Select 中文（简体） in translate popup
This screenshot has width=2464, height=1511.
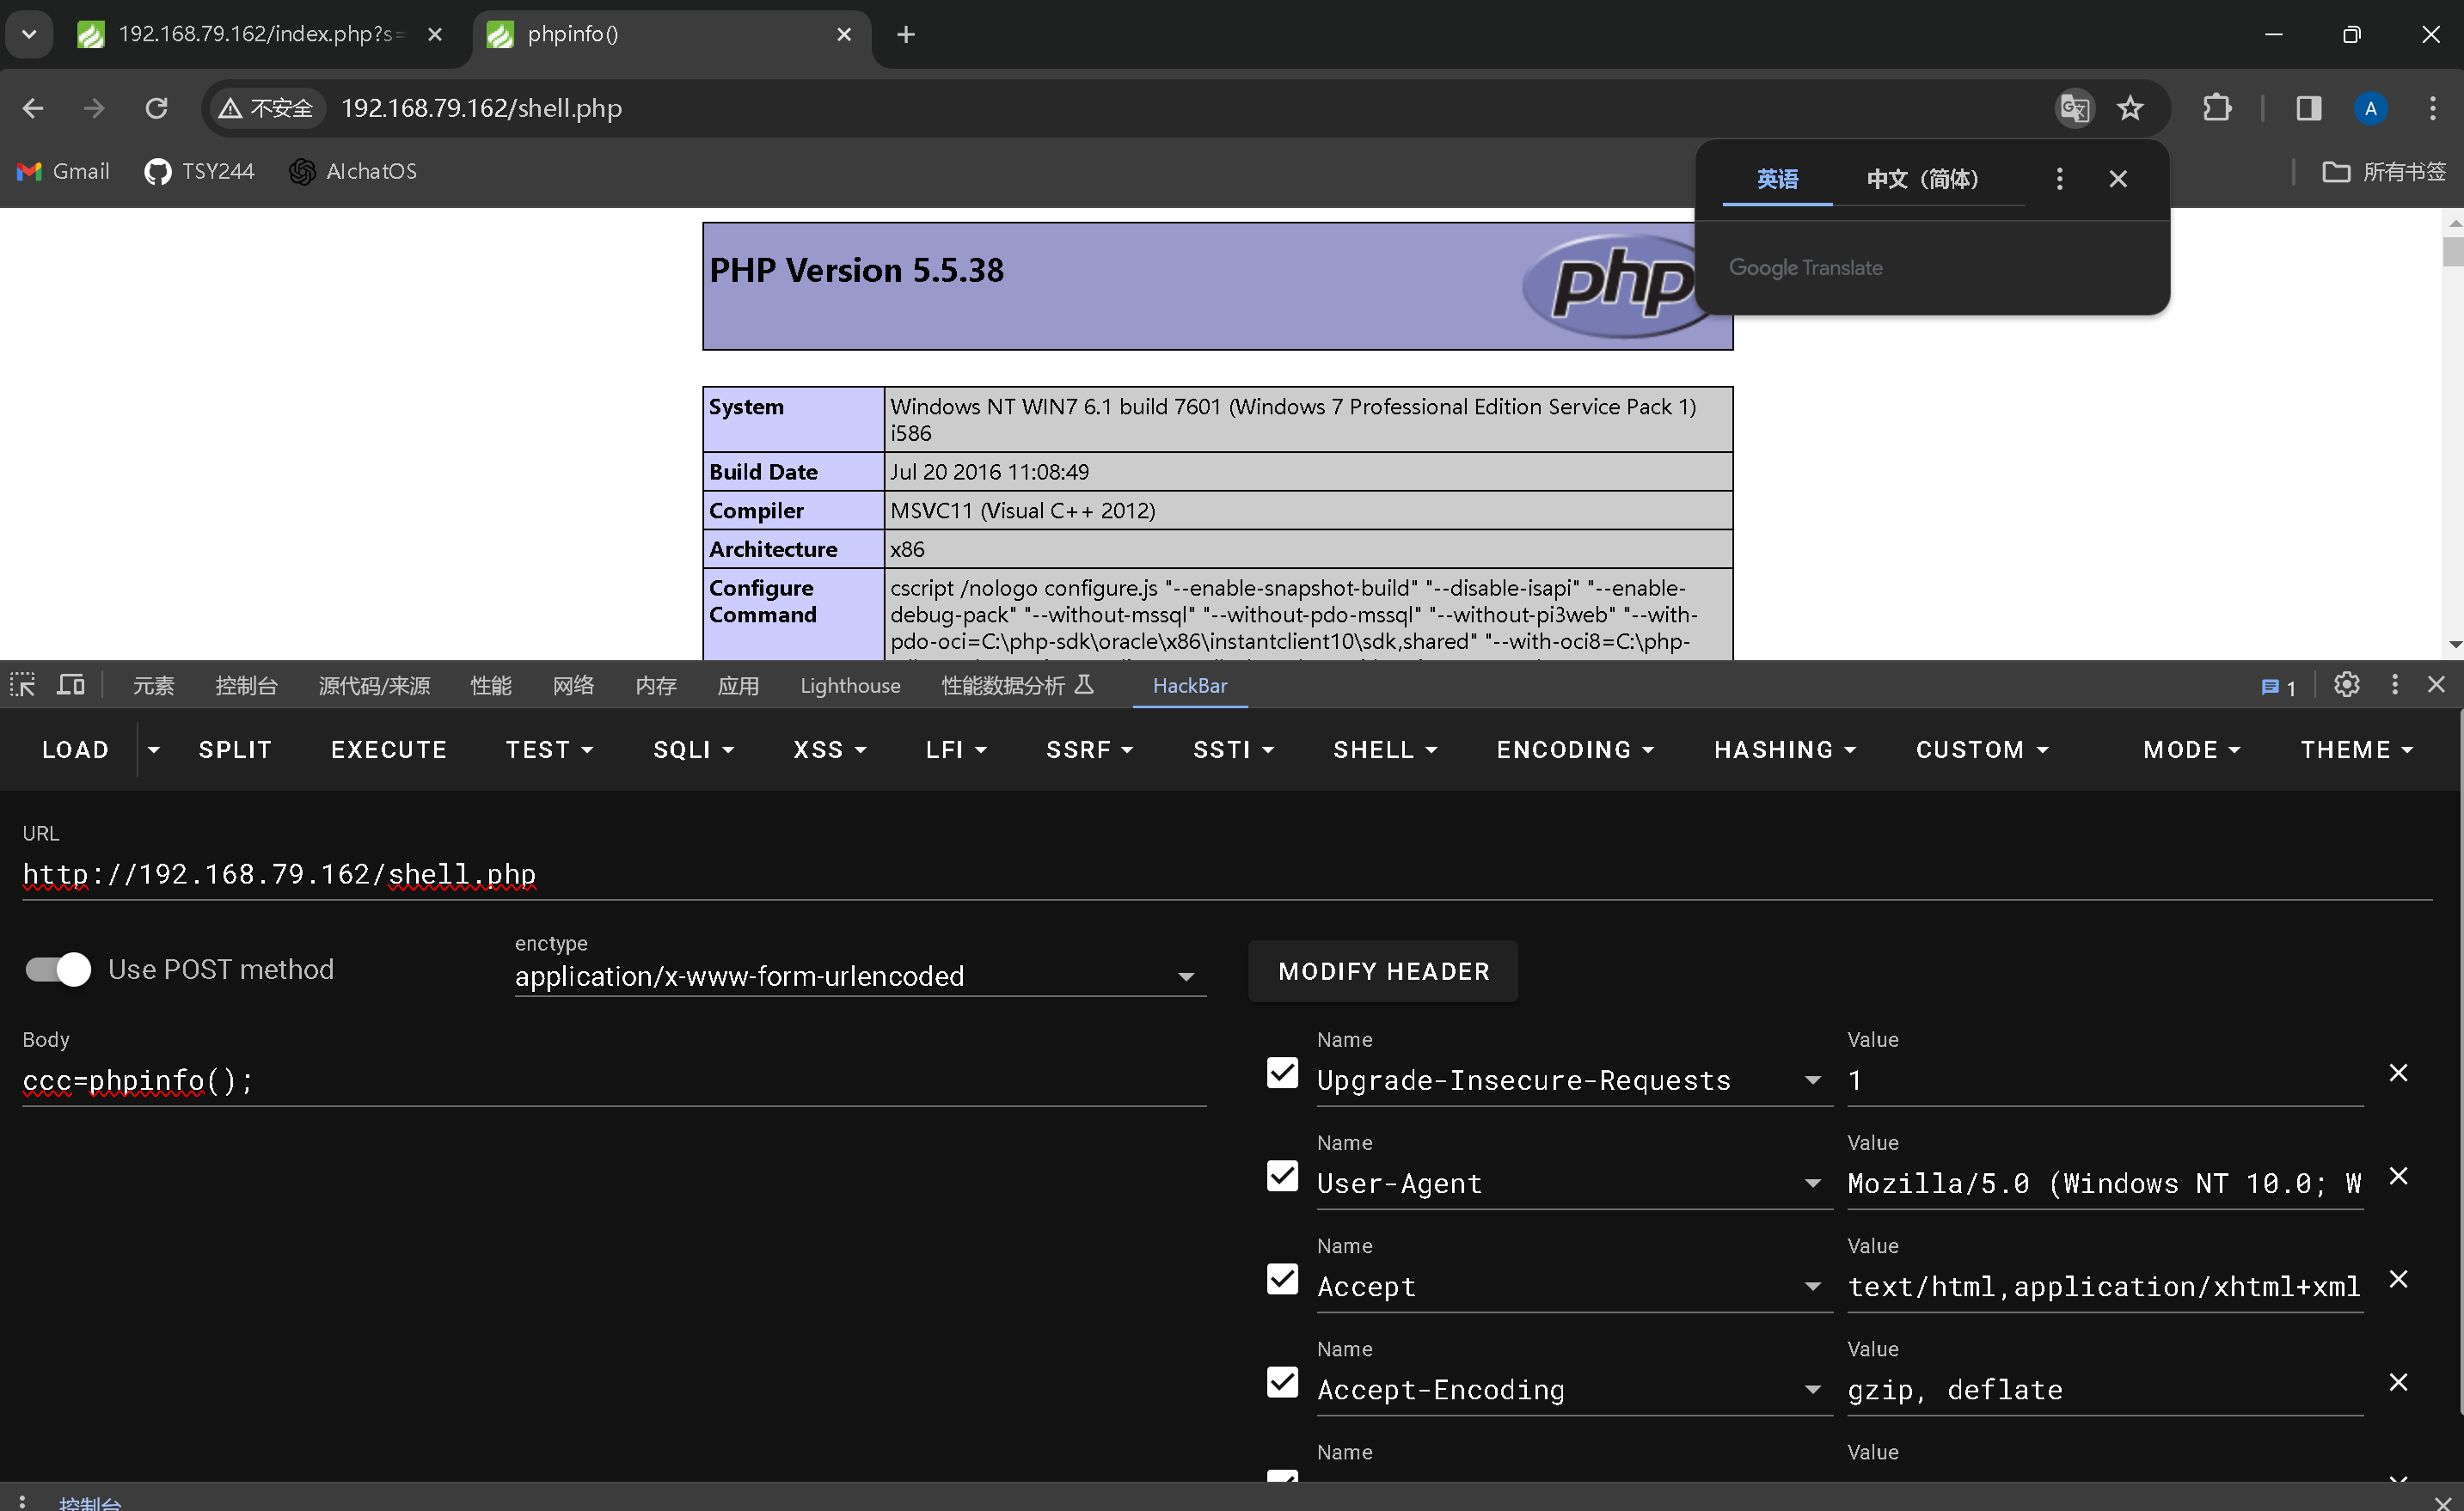point(1922,179)
